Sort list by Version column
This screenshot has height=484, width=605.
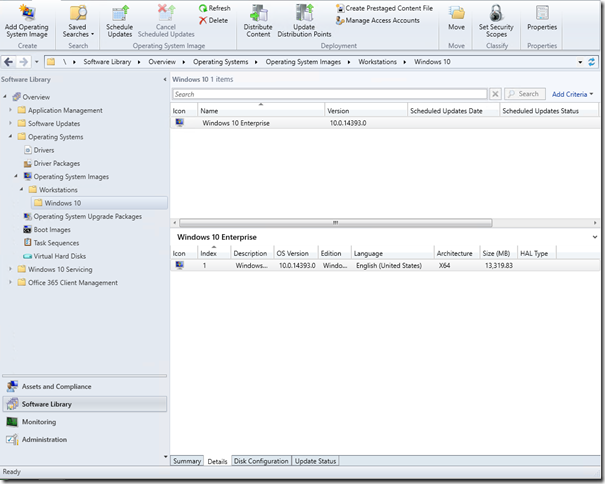point(366,111)
